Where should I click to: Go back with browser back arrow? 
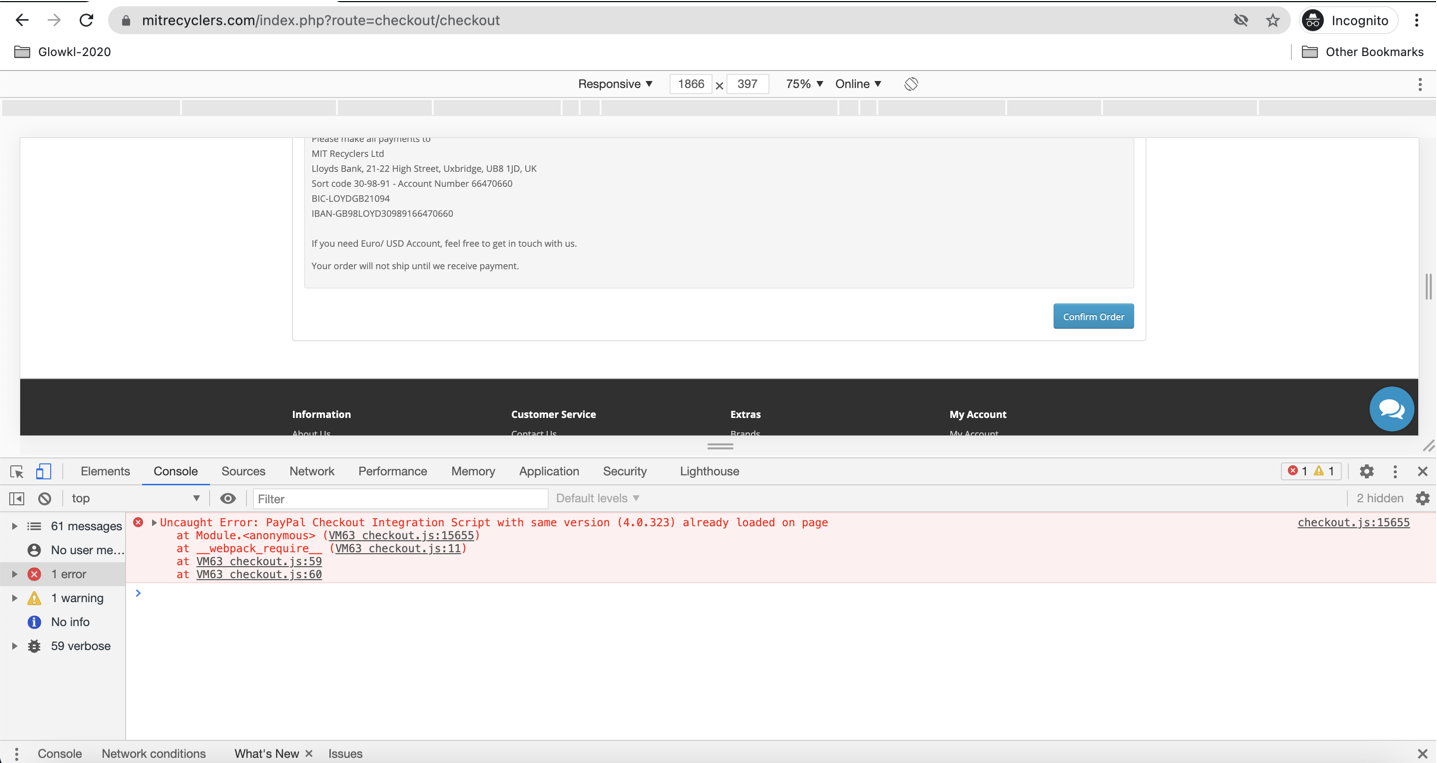tap(22, 20)
